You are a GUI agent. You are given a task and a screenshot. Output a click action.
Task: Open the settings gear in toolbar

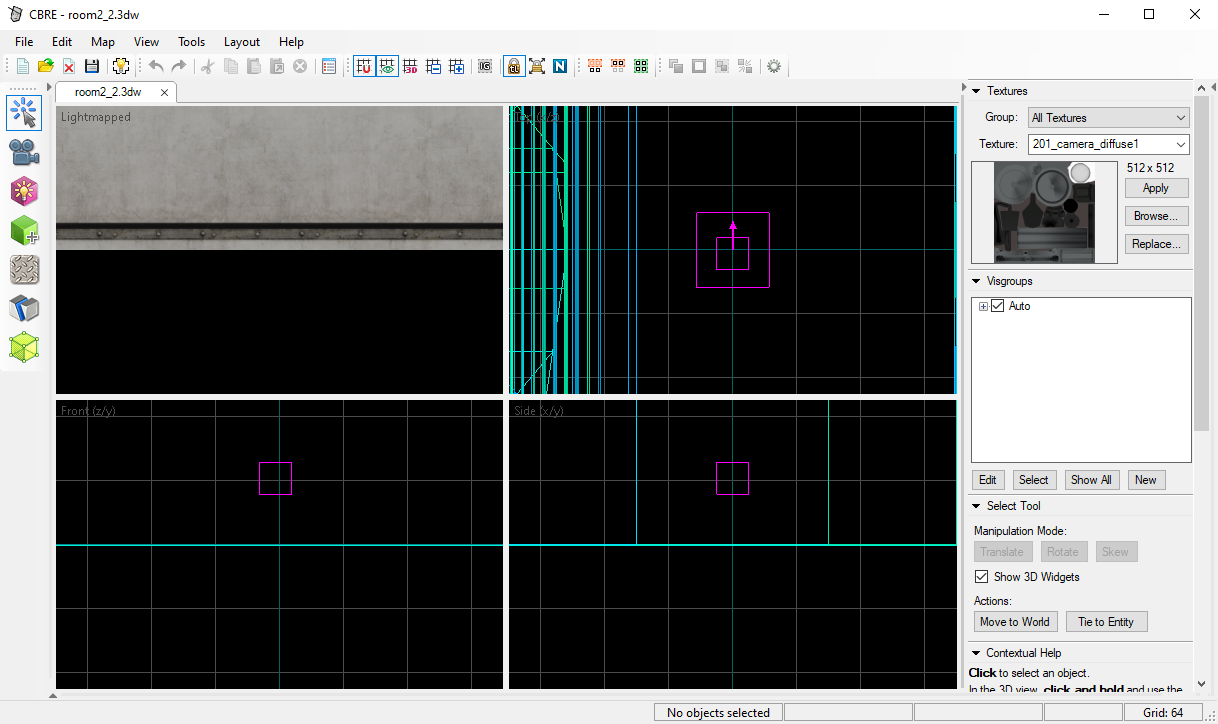(x=773, y=66)
